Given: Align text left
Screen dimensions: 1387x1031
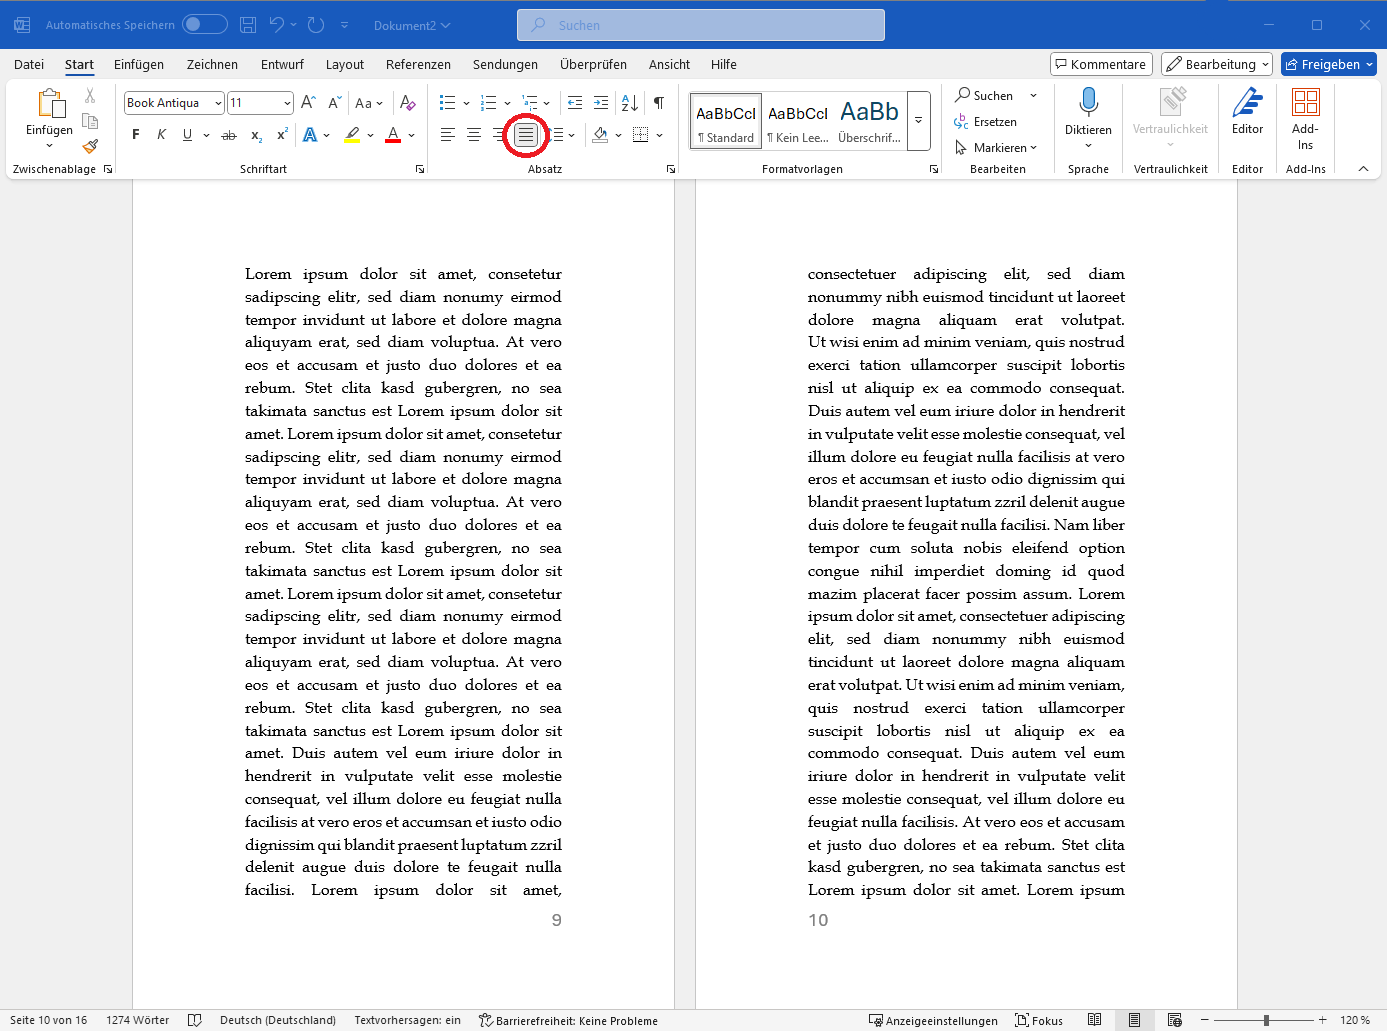Looking at the screenshot, I should [448, 135].
